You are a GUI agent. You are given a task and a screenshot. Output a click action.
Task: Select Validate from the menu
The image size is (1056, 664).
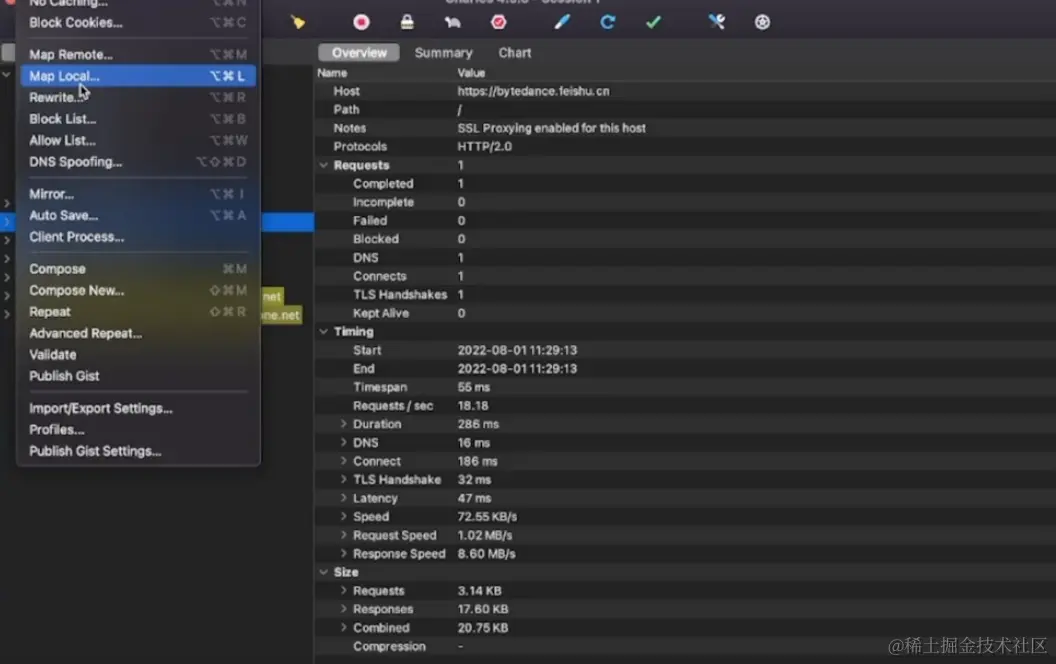pyautogui.click(x=138, y=355)
